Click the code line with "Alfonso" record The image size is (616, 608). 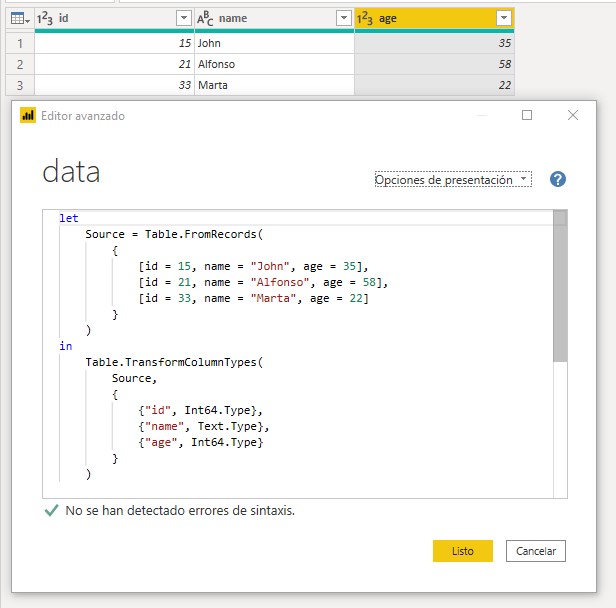pyautogui.click(x=263, y=282)
